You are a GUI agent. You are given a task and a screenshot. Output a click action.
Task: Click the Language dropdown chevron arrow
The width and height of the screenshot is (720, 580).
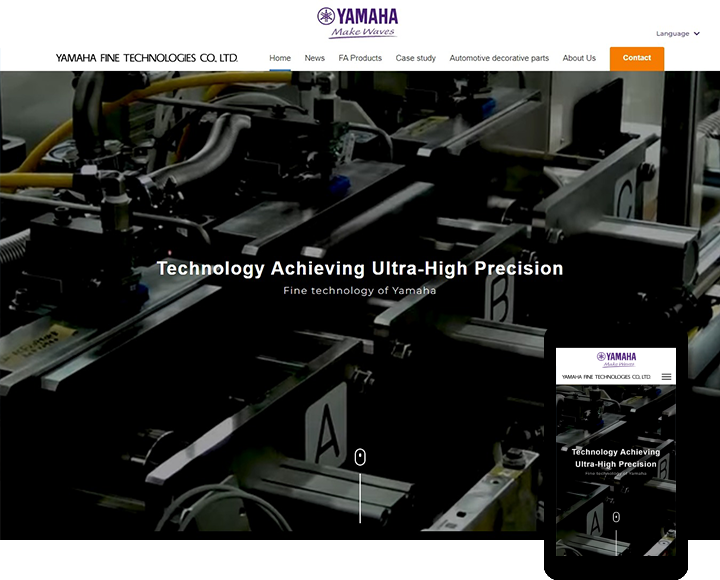697,34
